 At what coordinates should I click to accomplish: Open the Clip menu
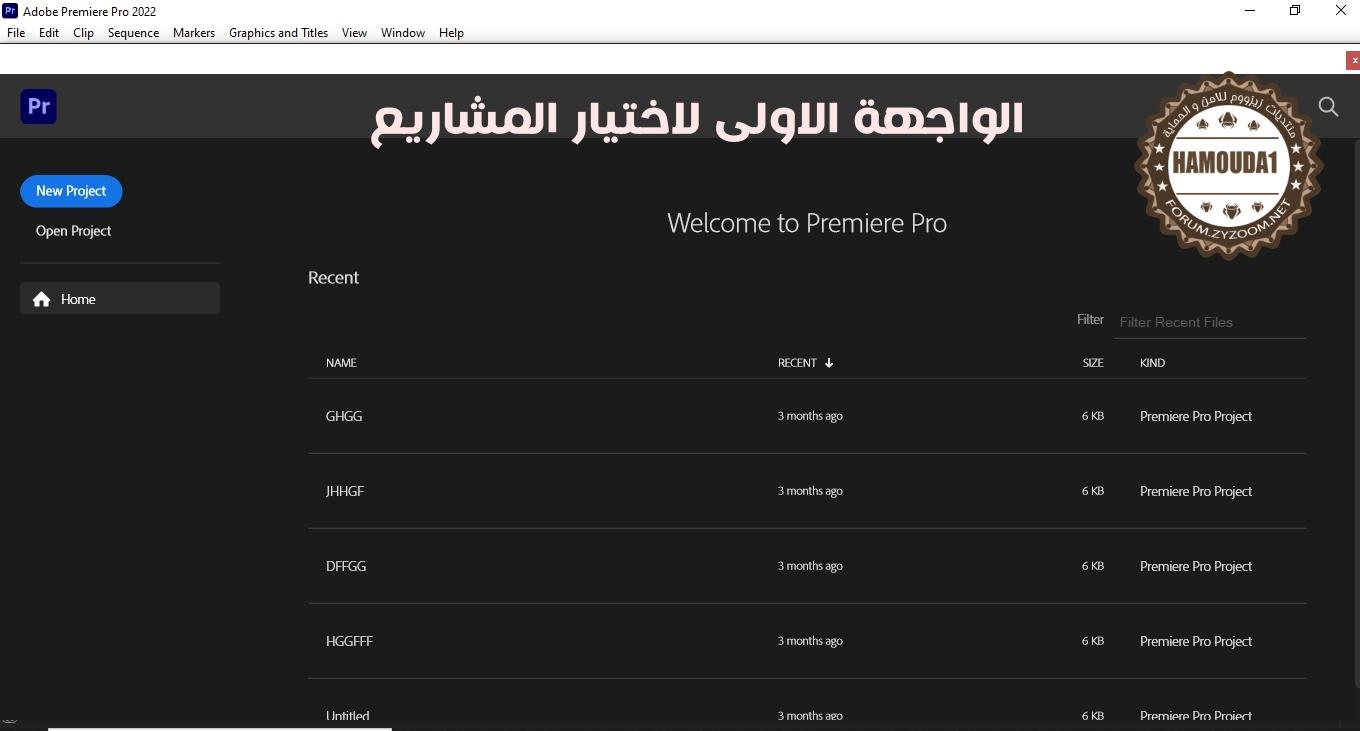click(x=83, y=33)
